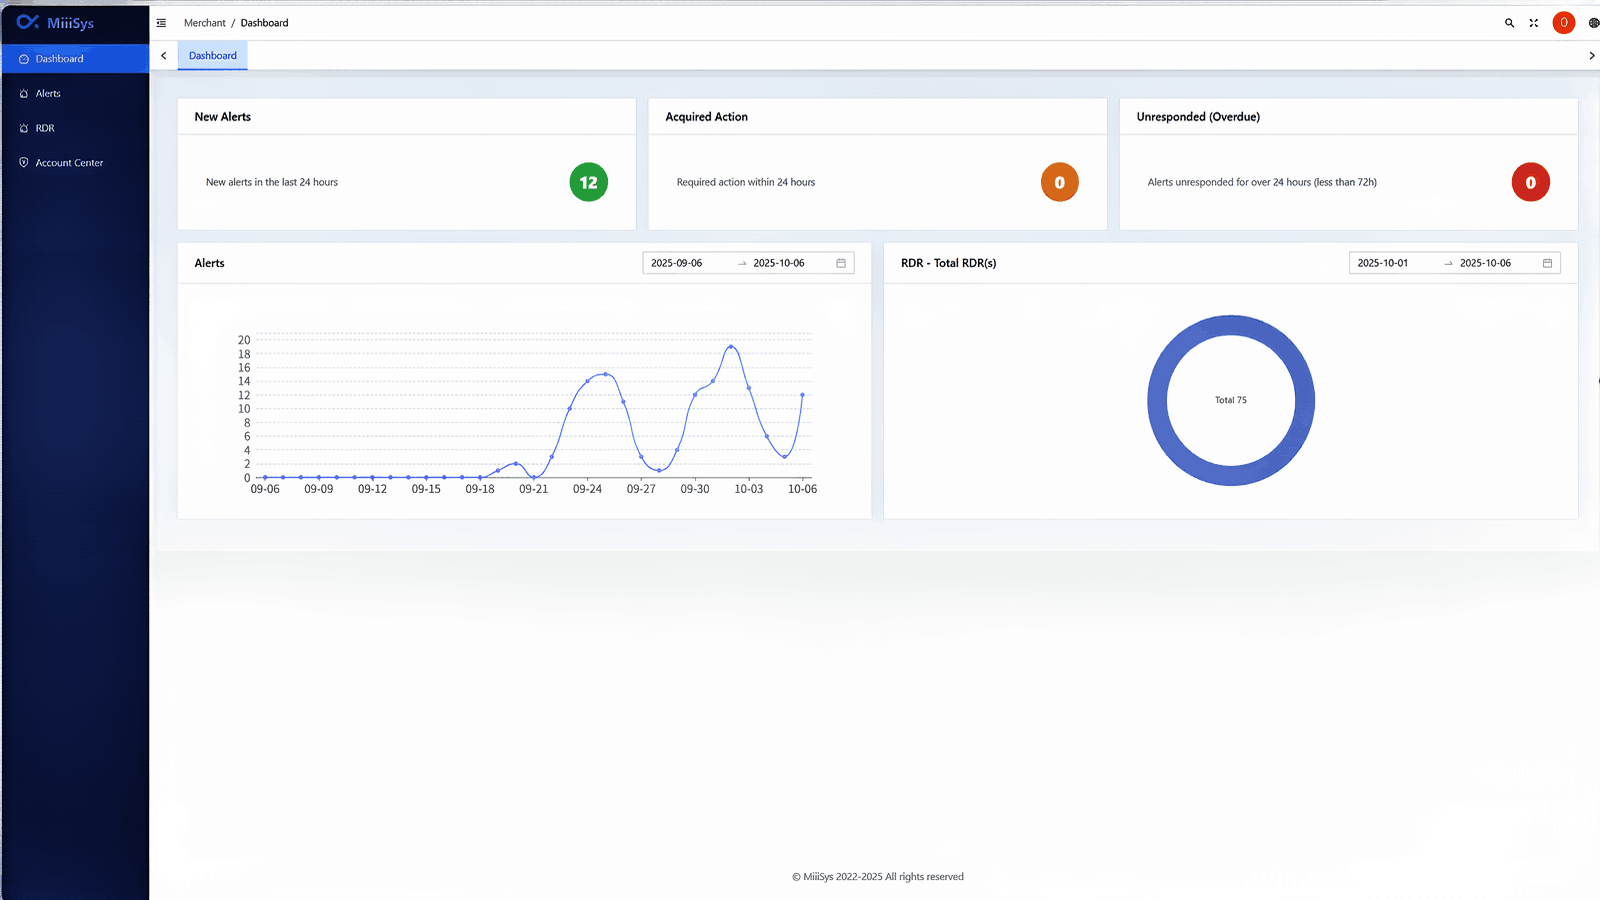Screen dimensions: 1600x900
Task: Open the calendar icon for the RDR chart
Action: click(x=1547, y=263)
